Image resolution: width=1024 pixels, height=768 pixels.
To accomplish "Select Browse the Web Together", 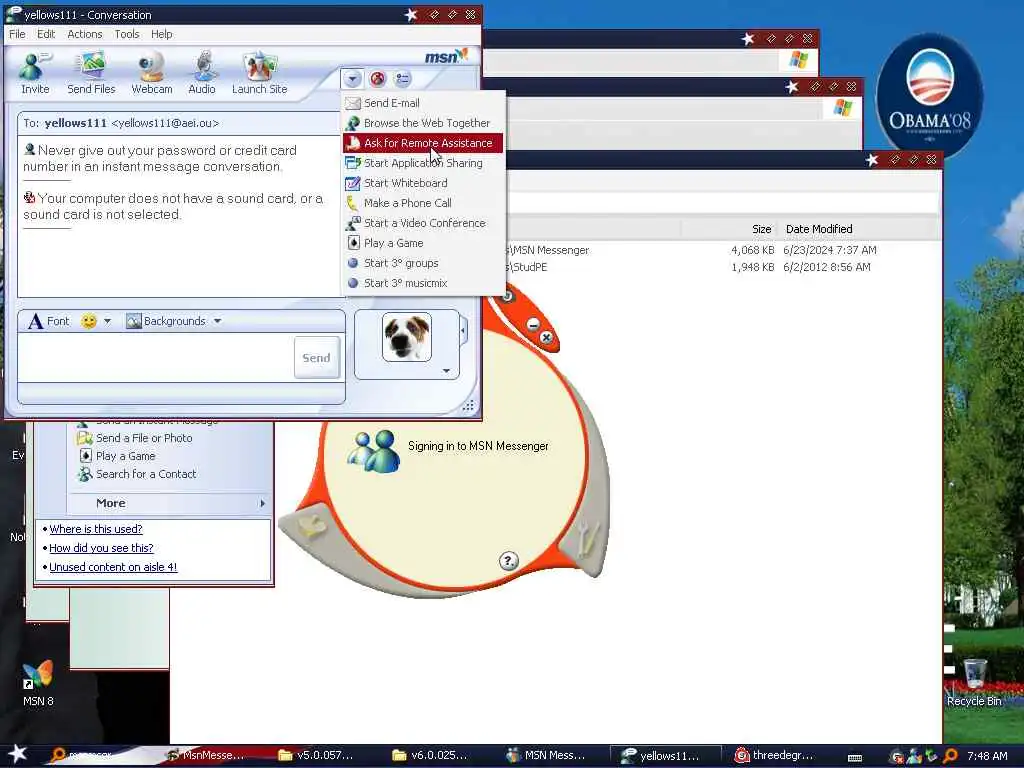I will 423,123.
